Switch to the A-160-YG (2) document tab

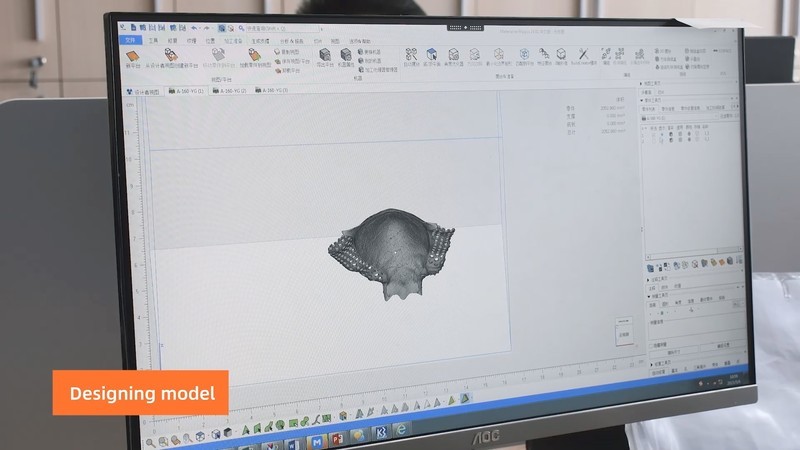(x=232, y=91)
